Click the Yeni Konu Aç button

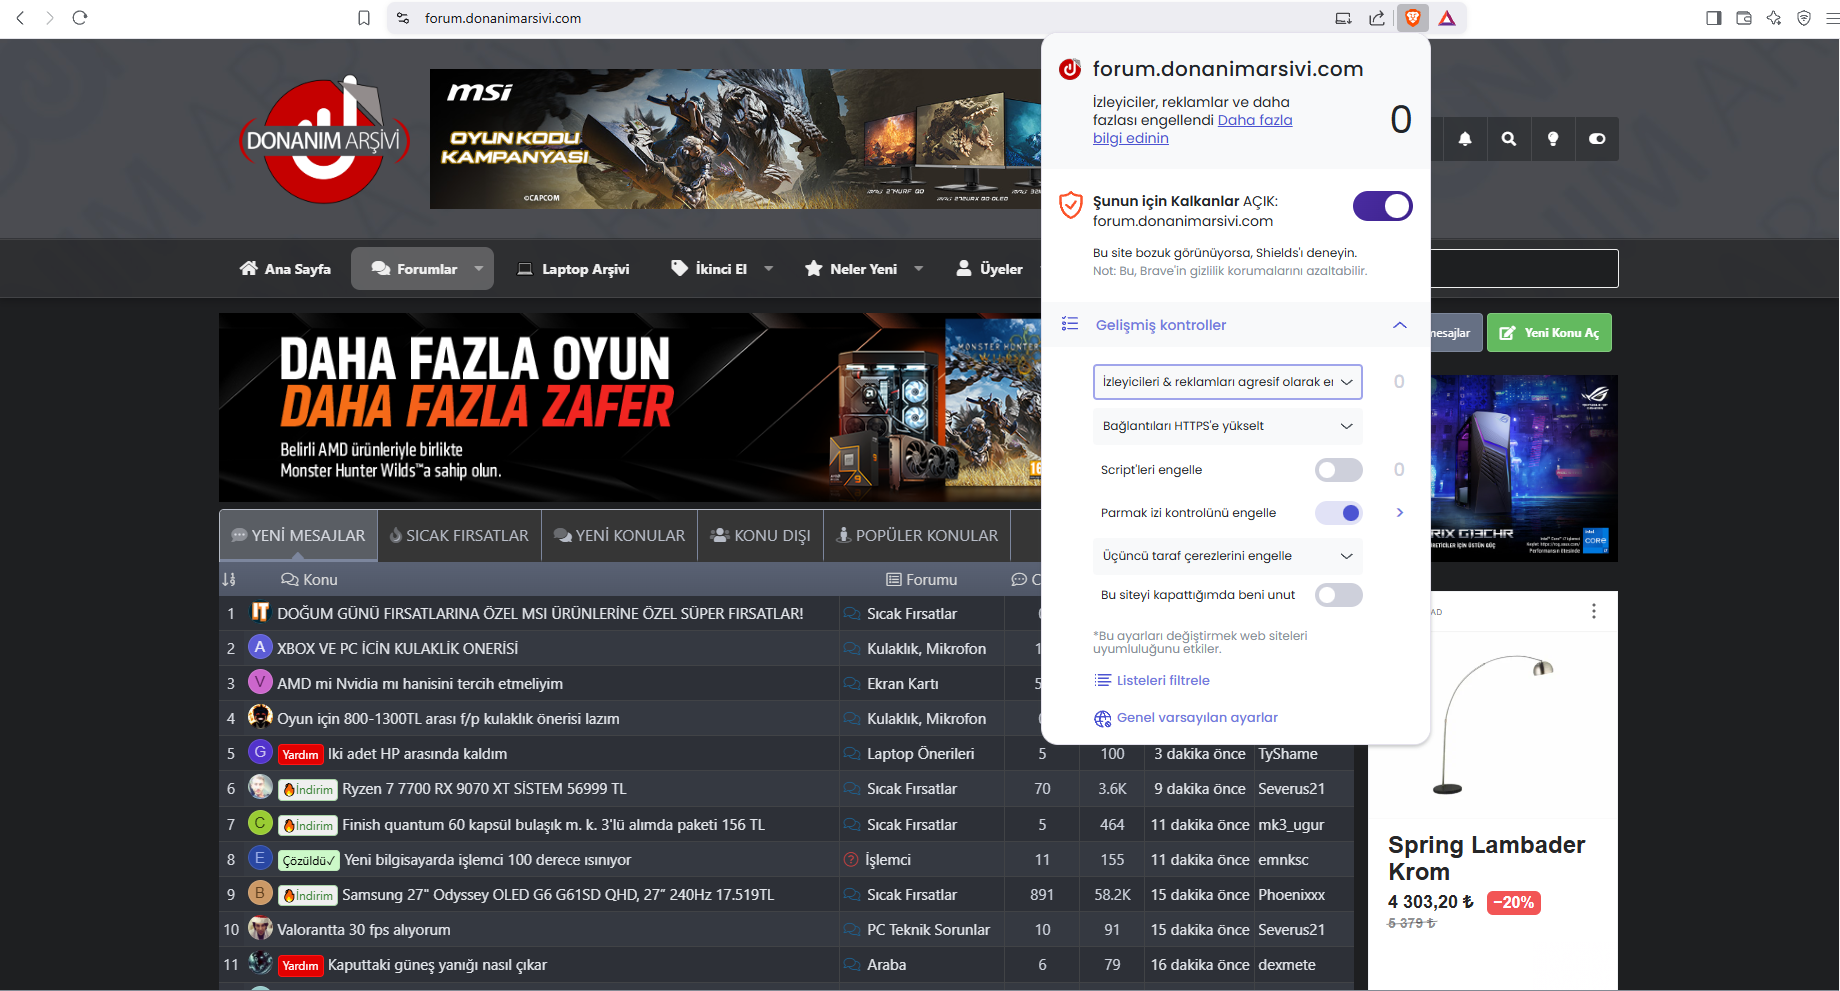click(x=1549, y=333)
